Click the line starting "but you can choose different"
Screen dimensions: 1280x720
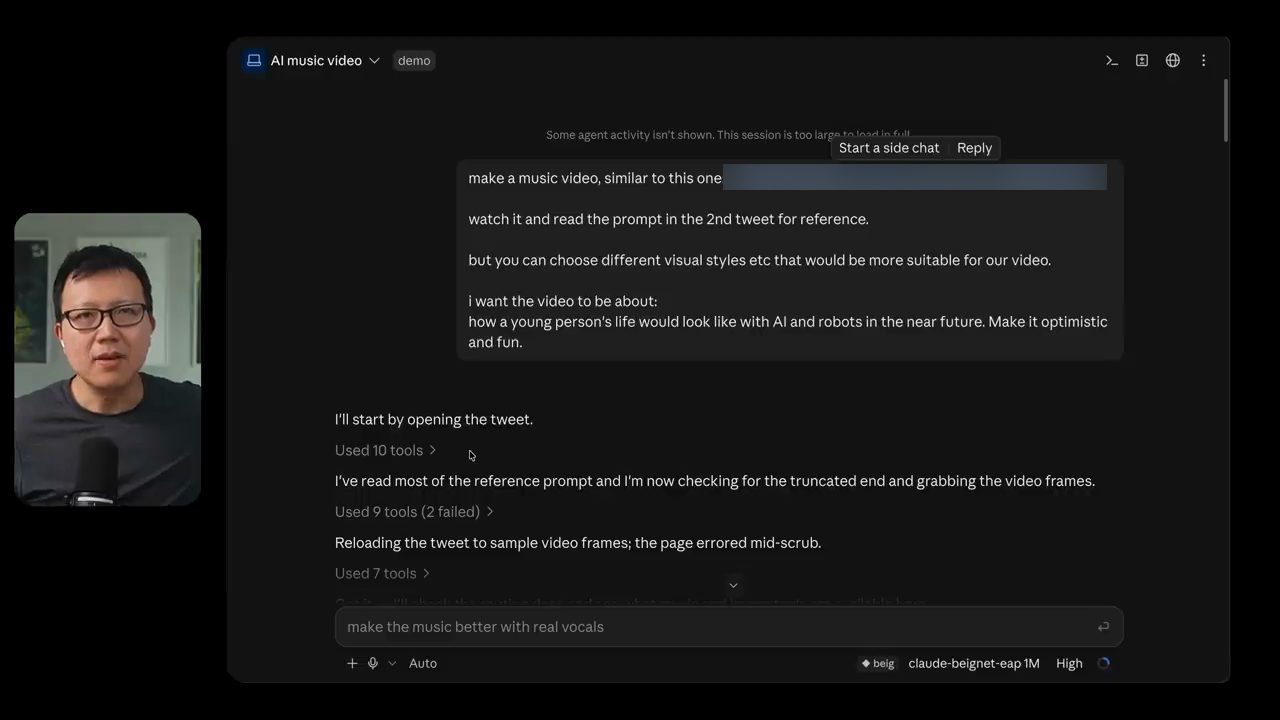pyautogui.click(x=759, y=260)
